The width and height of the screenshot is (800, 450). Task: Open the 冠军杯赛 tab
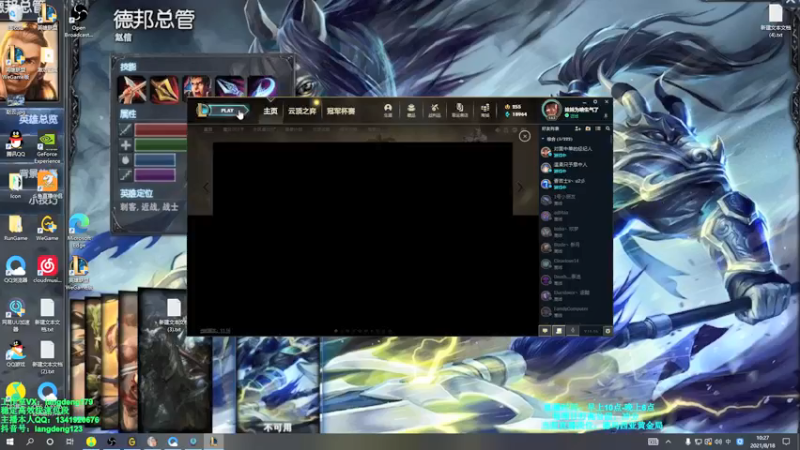point(341,111)
